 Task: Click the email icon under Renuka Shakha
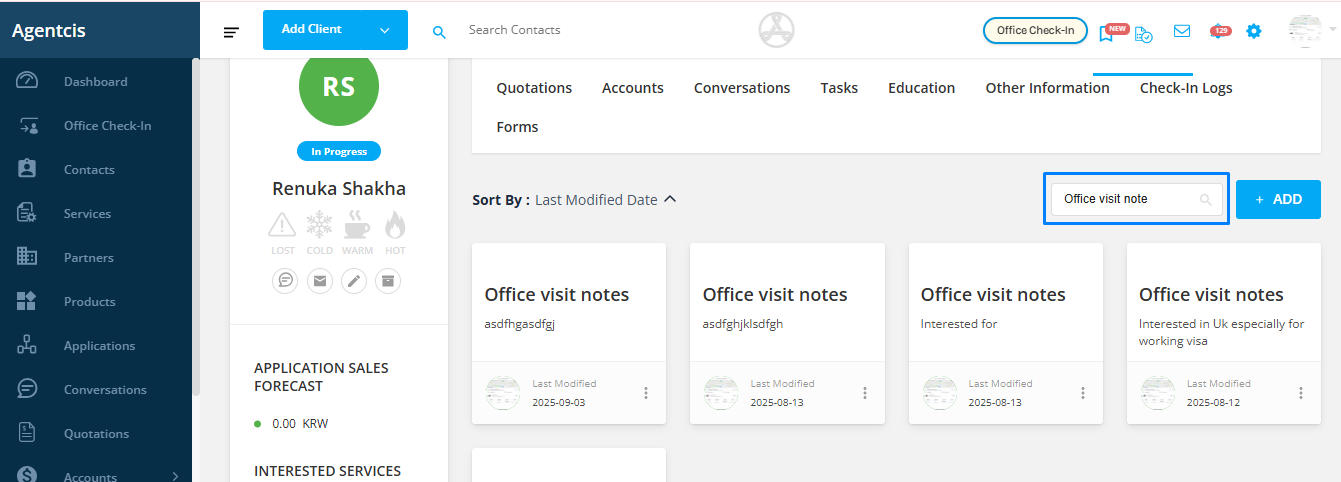tap(320, 281)
